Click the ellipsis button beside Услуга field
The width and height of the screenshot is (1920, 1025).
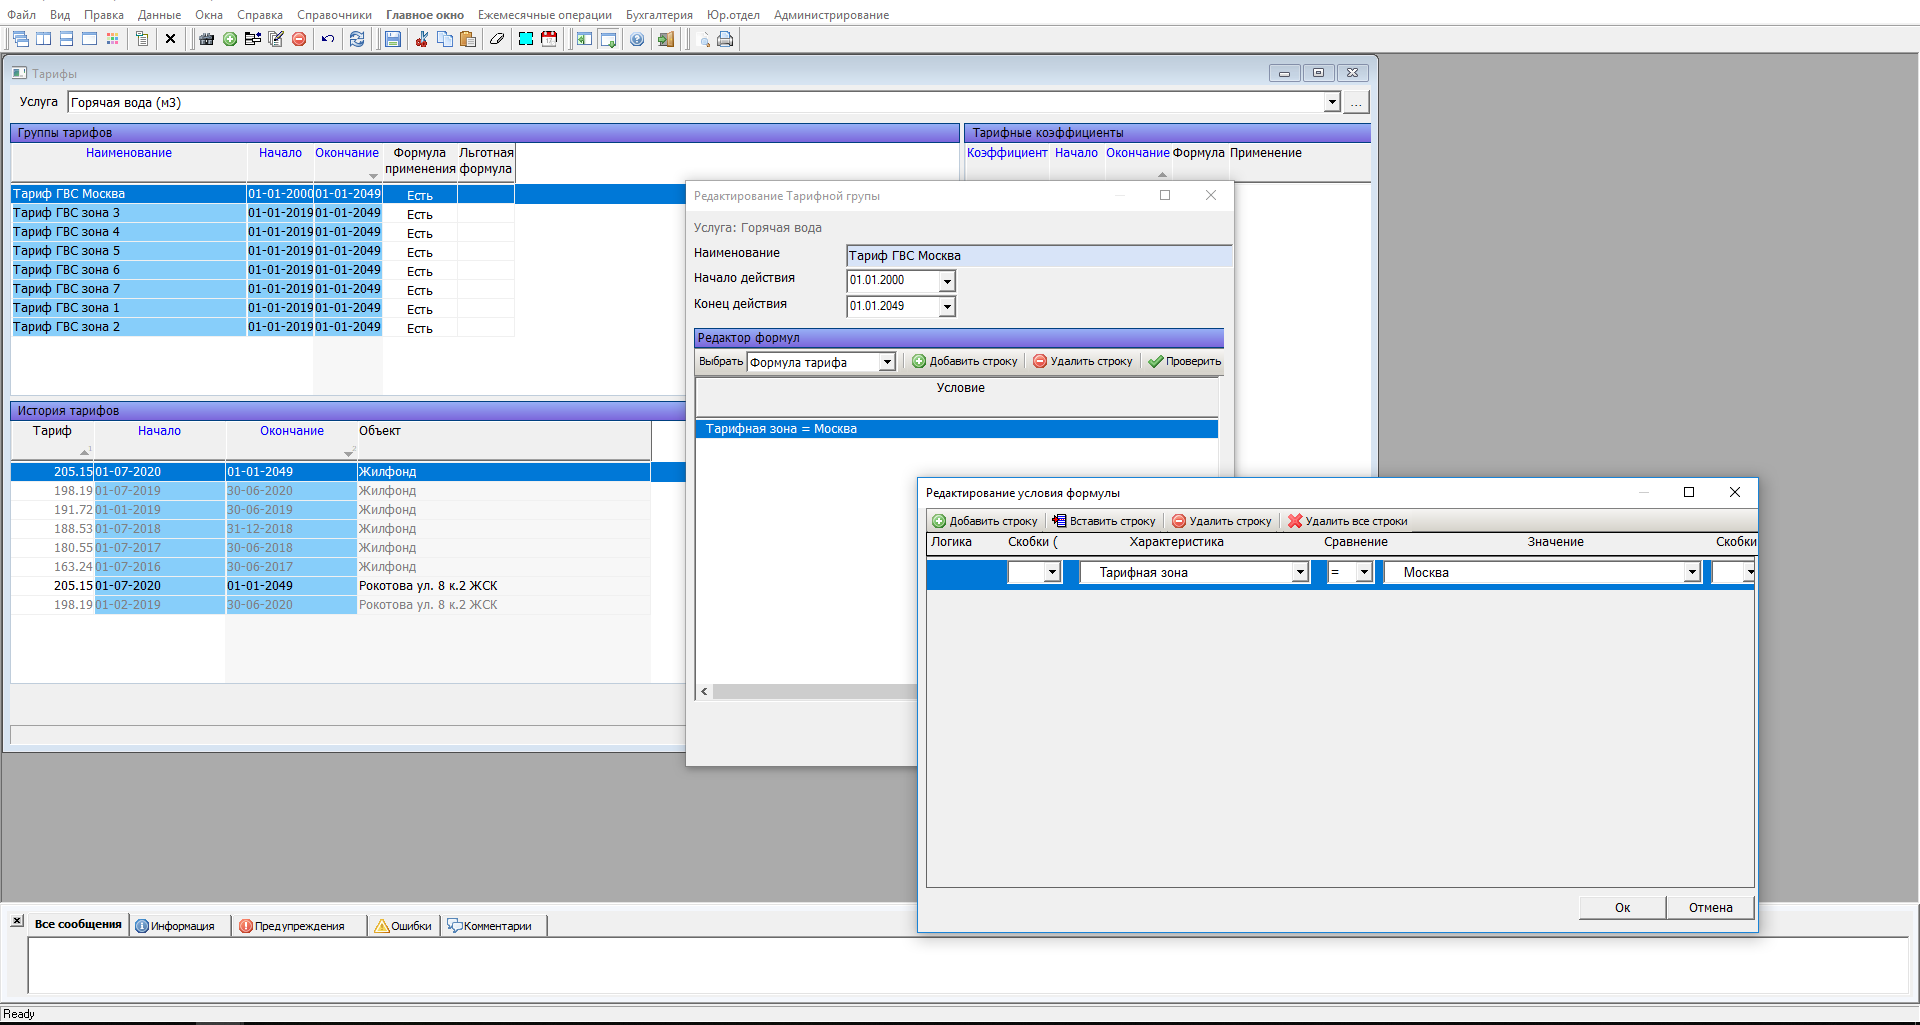pyautogui.click(x=1356, y=102)
